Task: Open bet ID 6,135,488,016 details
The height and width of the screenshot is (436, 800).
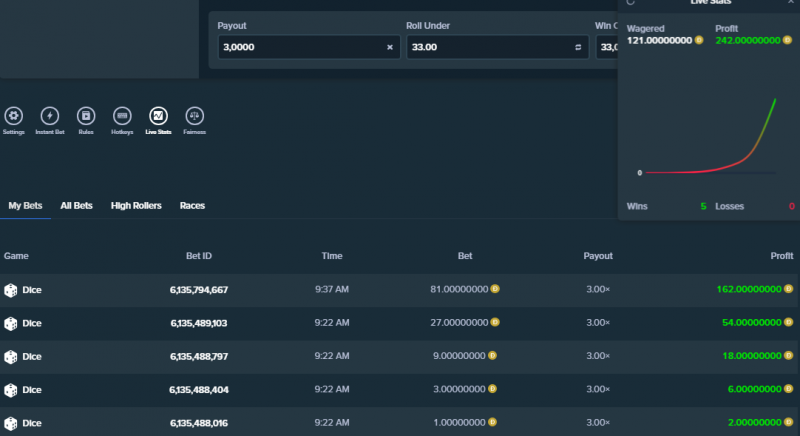Action: click(x=199, y=423)
